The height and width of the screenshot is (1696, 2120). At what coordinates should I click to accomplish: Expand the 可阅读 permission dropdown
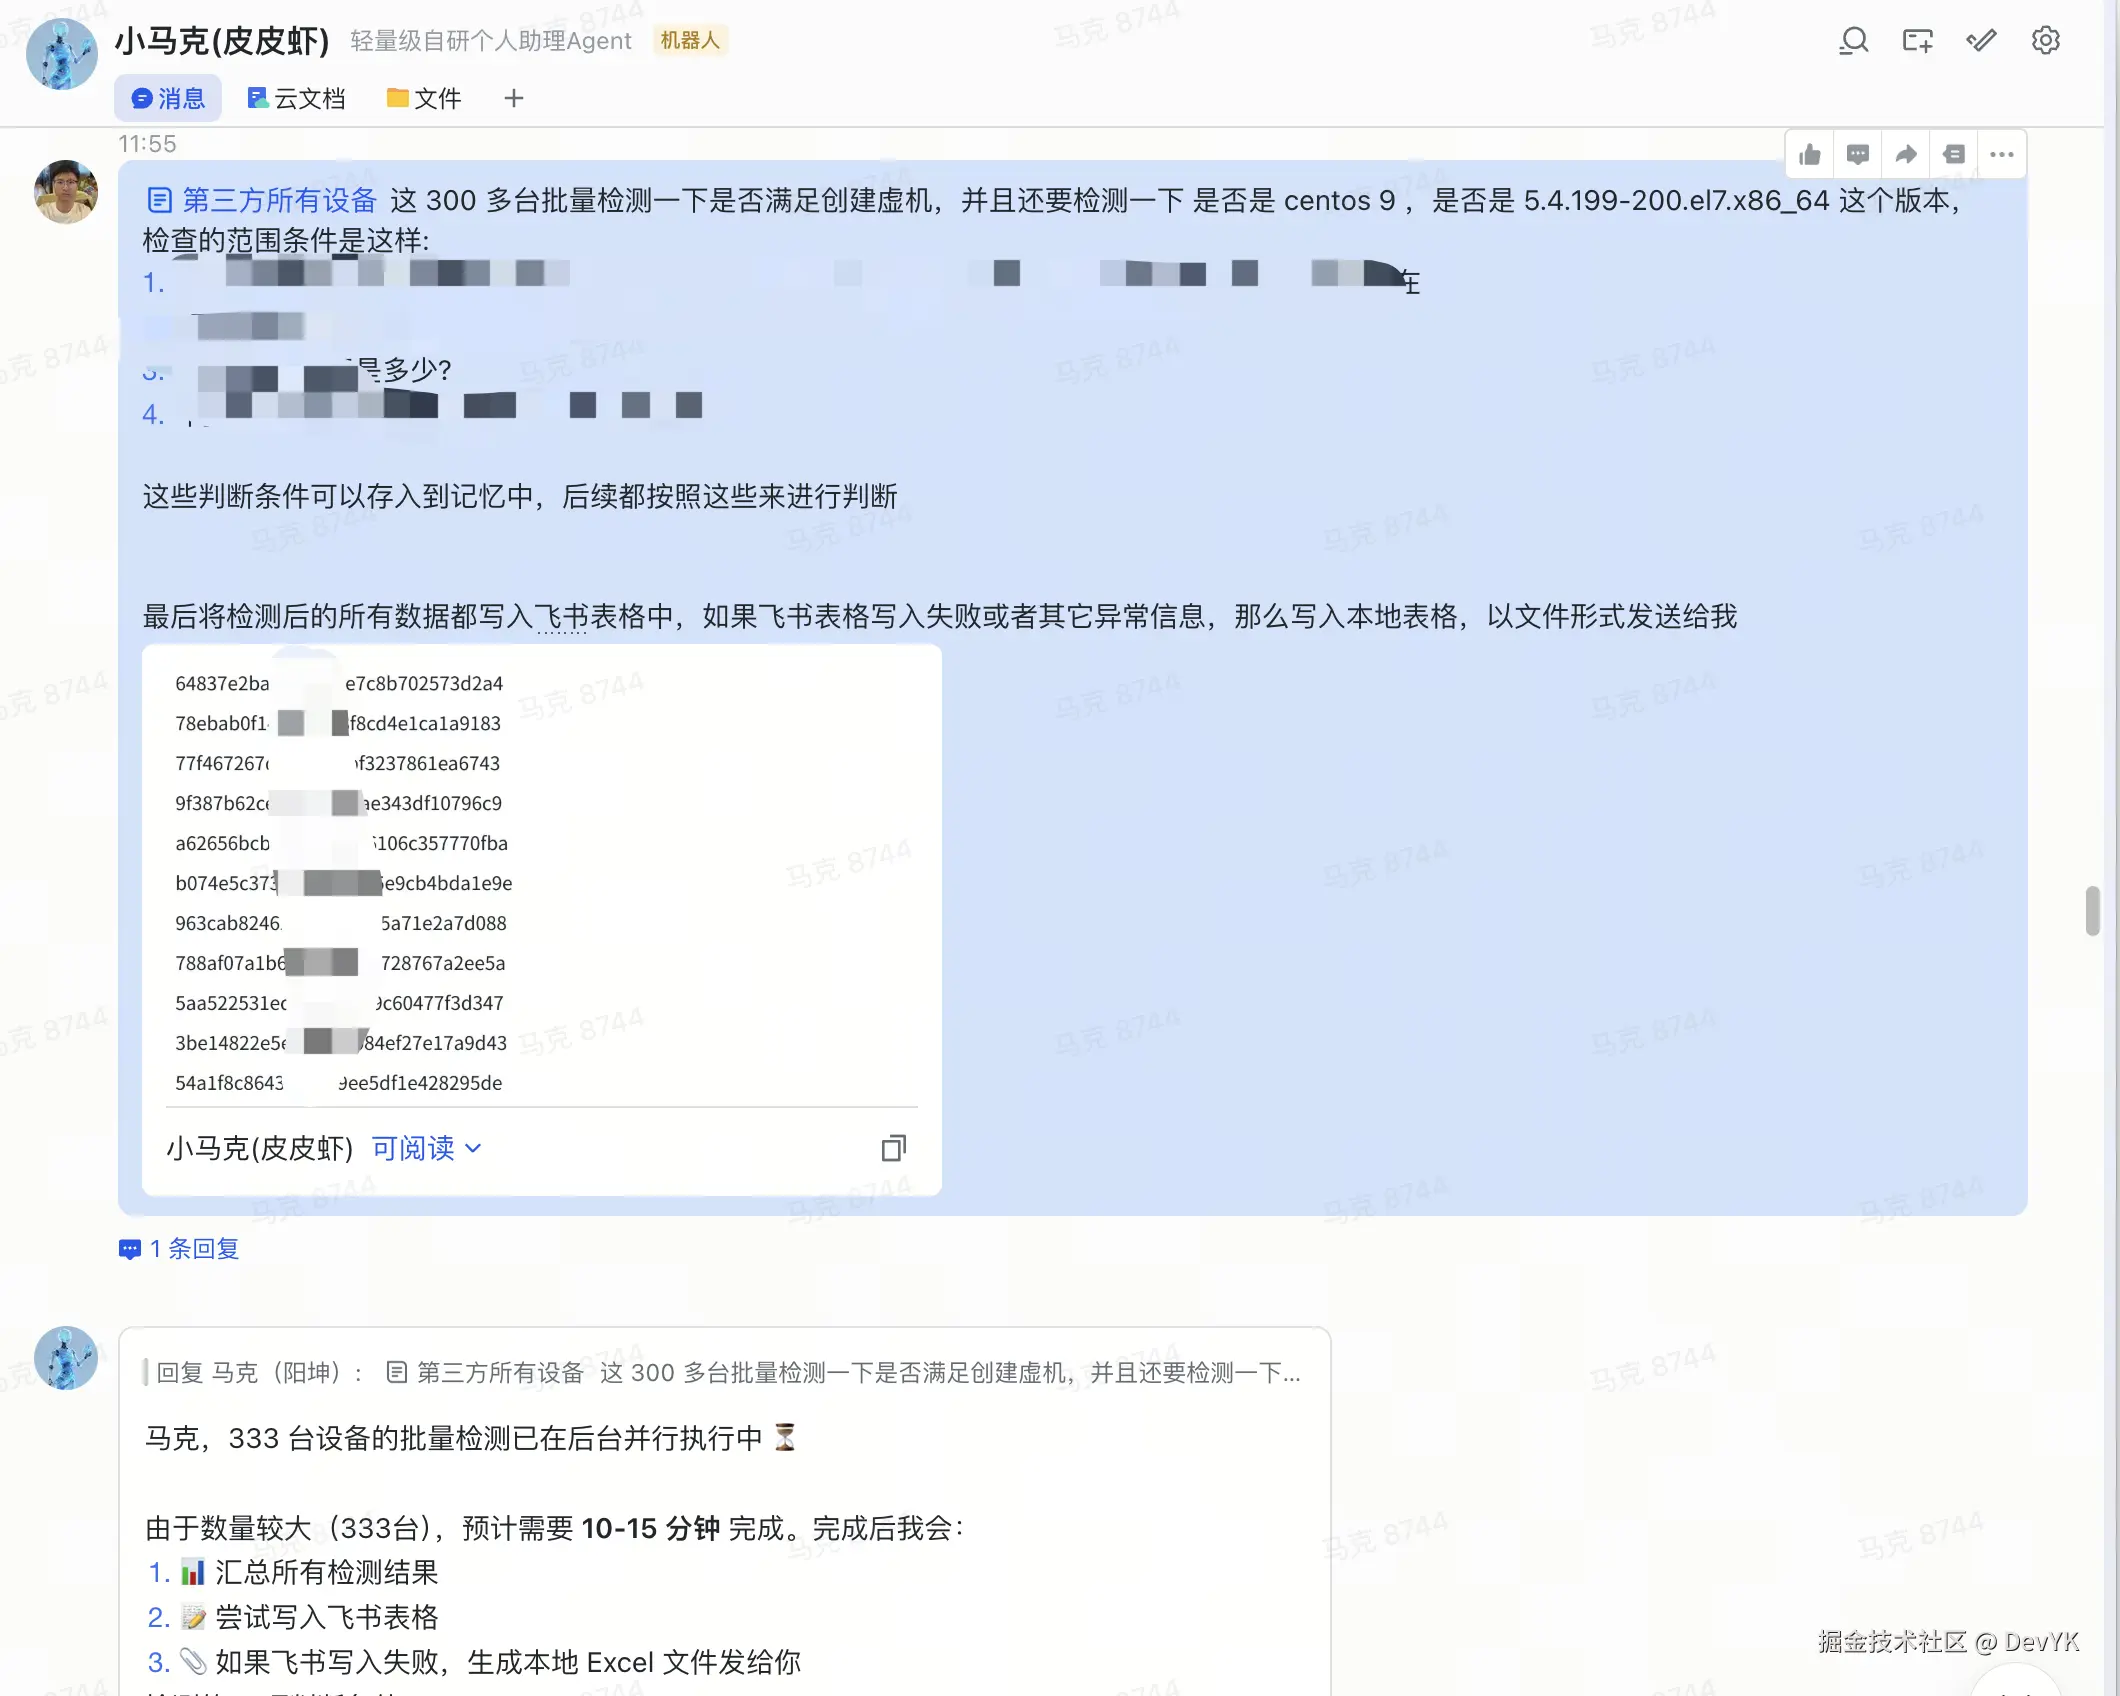pos(425,1148)
